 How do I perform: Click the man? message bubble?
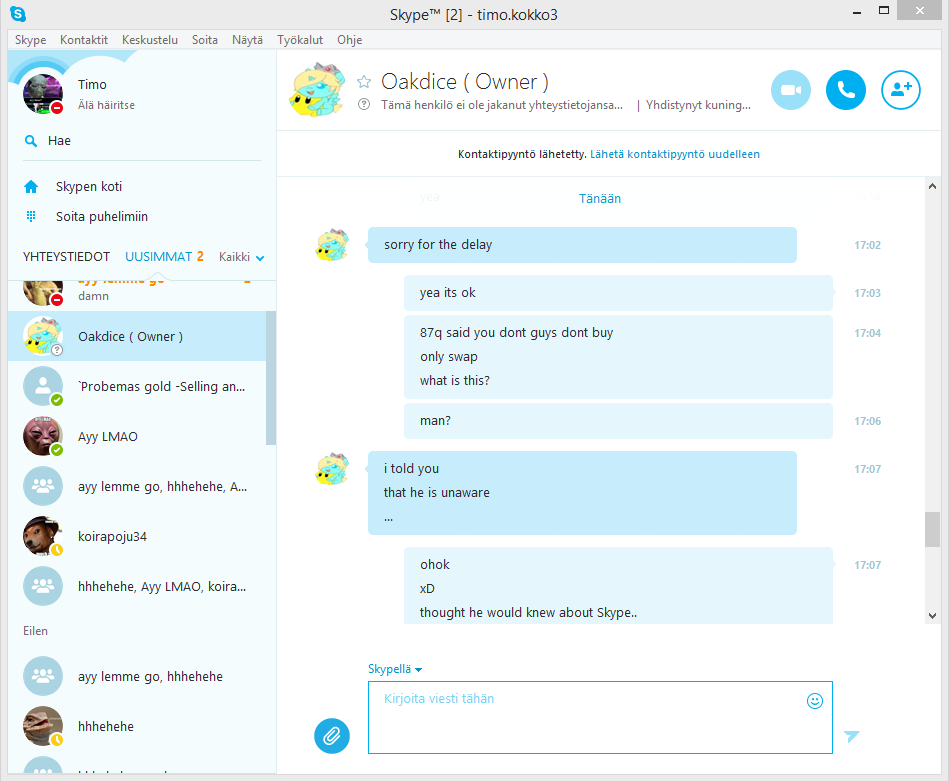[x=618, y=421]
